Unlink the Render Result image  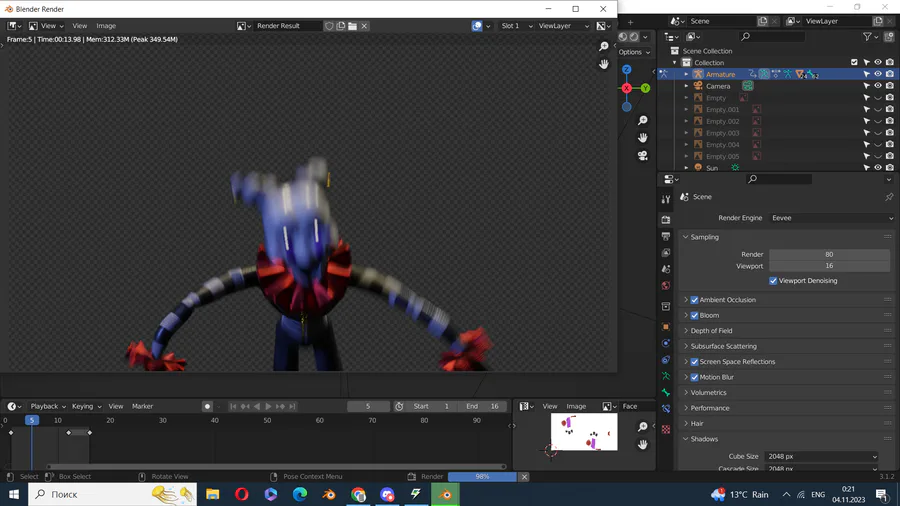coord(364,26)
